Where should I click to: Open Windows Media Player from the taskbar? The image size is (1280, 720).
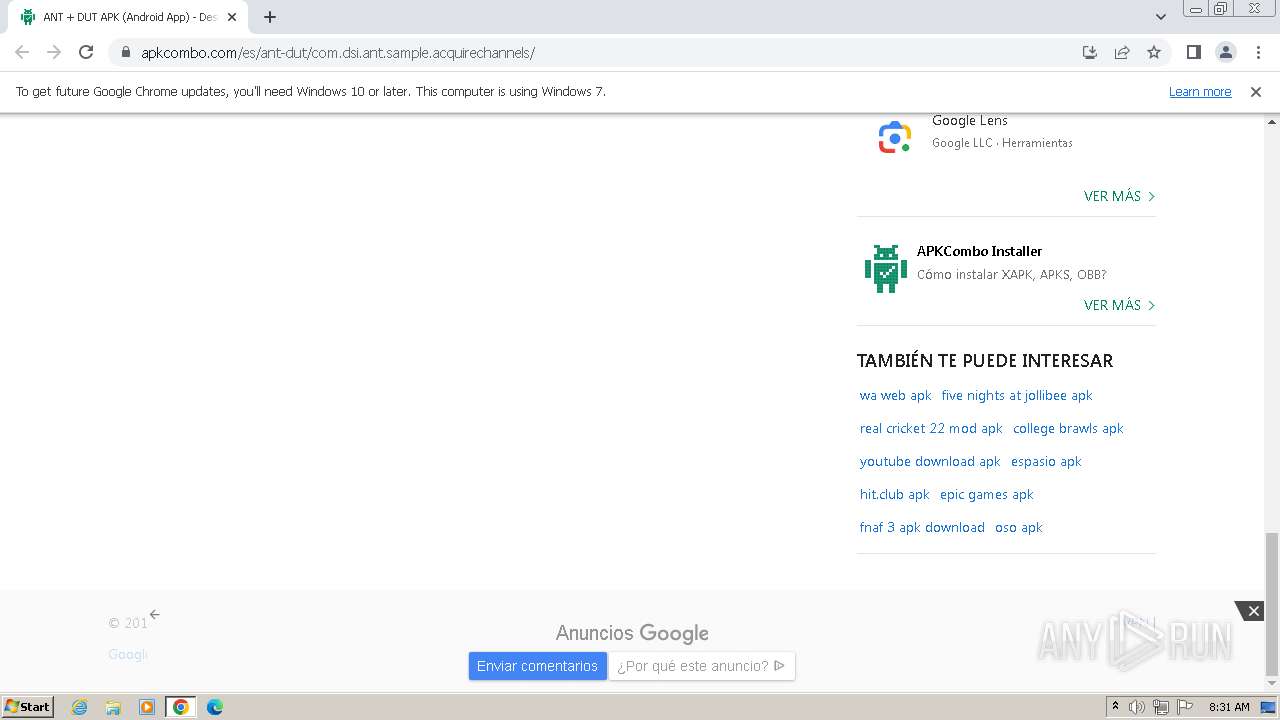[x=147, y=707]
